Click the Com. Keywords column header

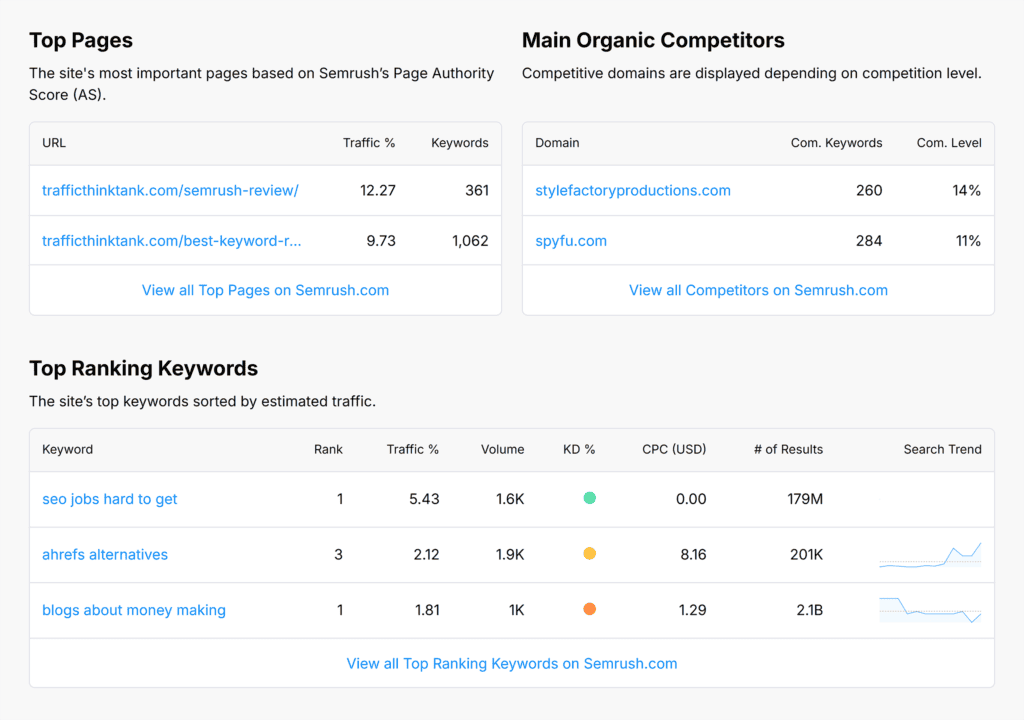pyautogui.click(x=836, y=143)
